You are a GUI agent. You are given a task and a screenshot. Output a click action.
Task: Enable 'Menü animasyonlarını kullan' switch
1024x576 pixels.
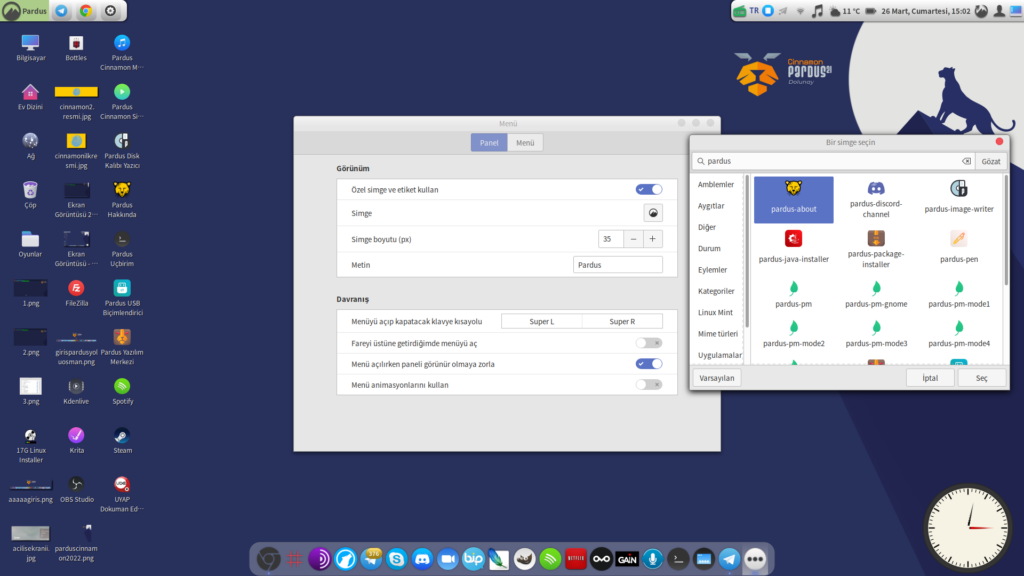click(648, 385)
